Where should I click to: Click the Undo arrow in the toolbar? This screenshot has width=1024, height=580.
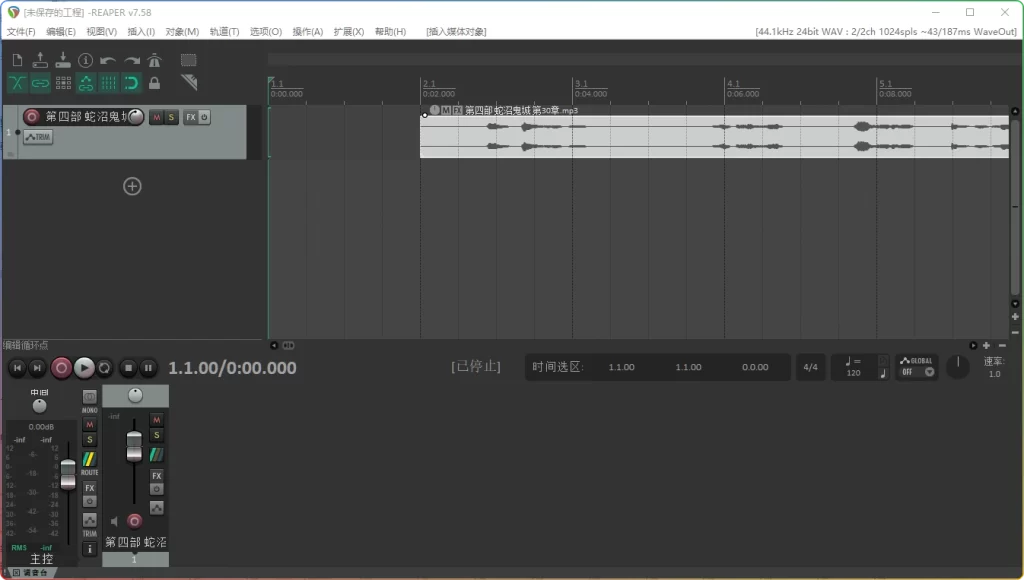[108, 60]
